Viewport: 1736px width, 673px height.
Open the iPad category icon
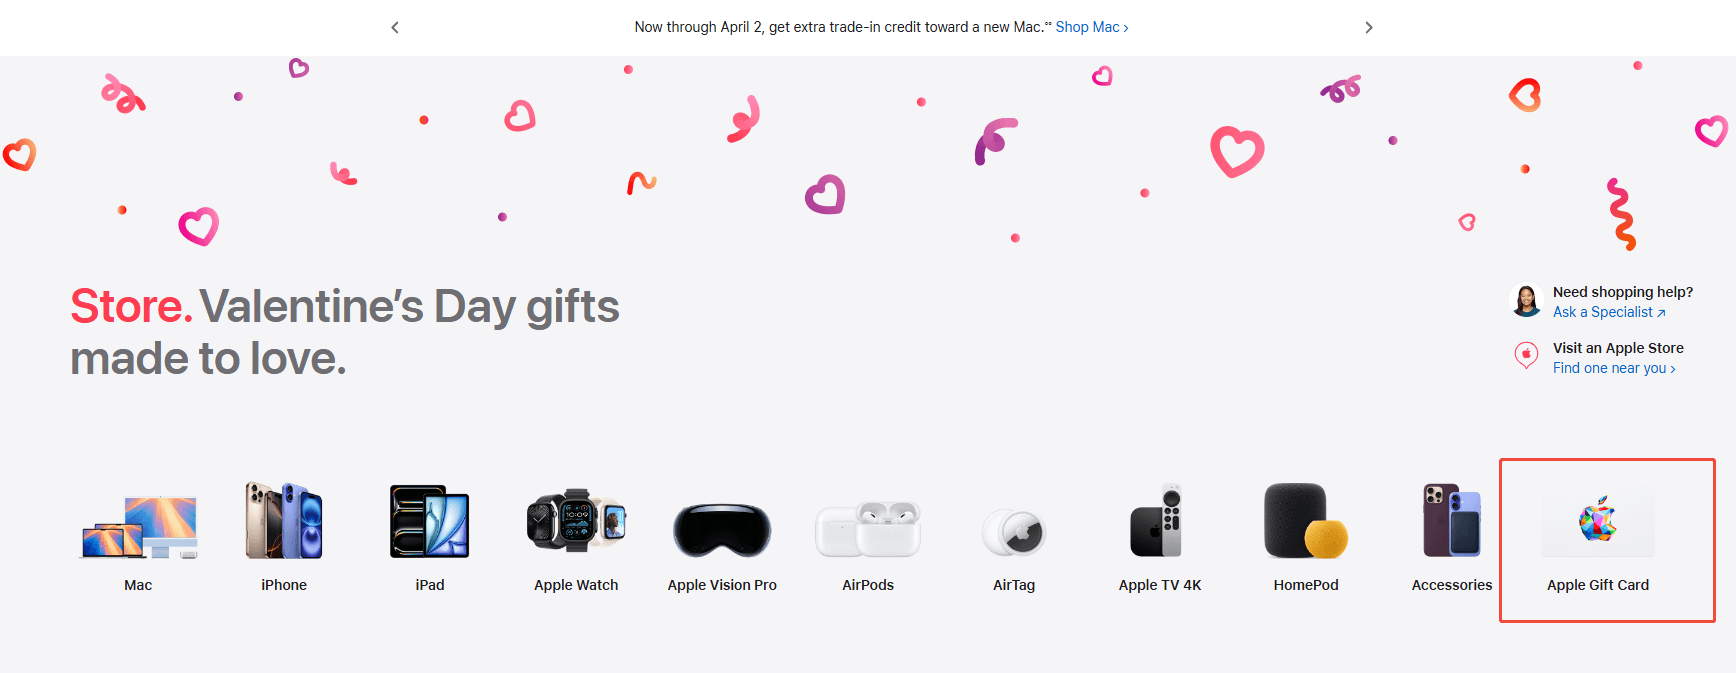(x=430, y=521)
